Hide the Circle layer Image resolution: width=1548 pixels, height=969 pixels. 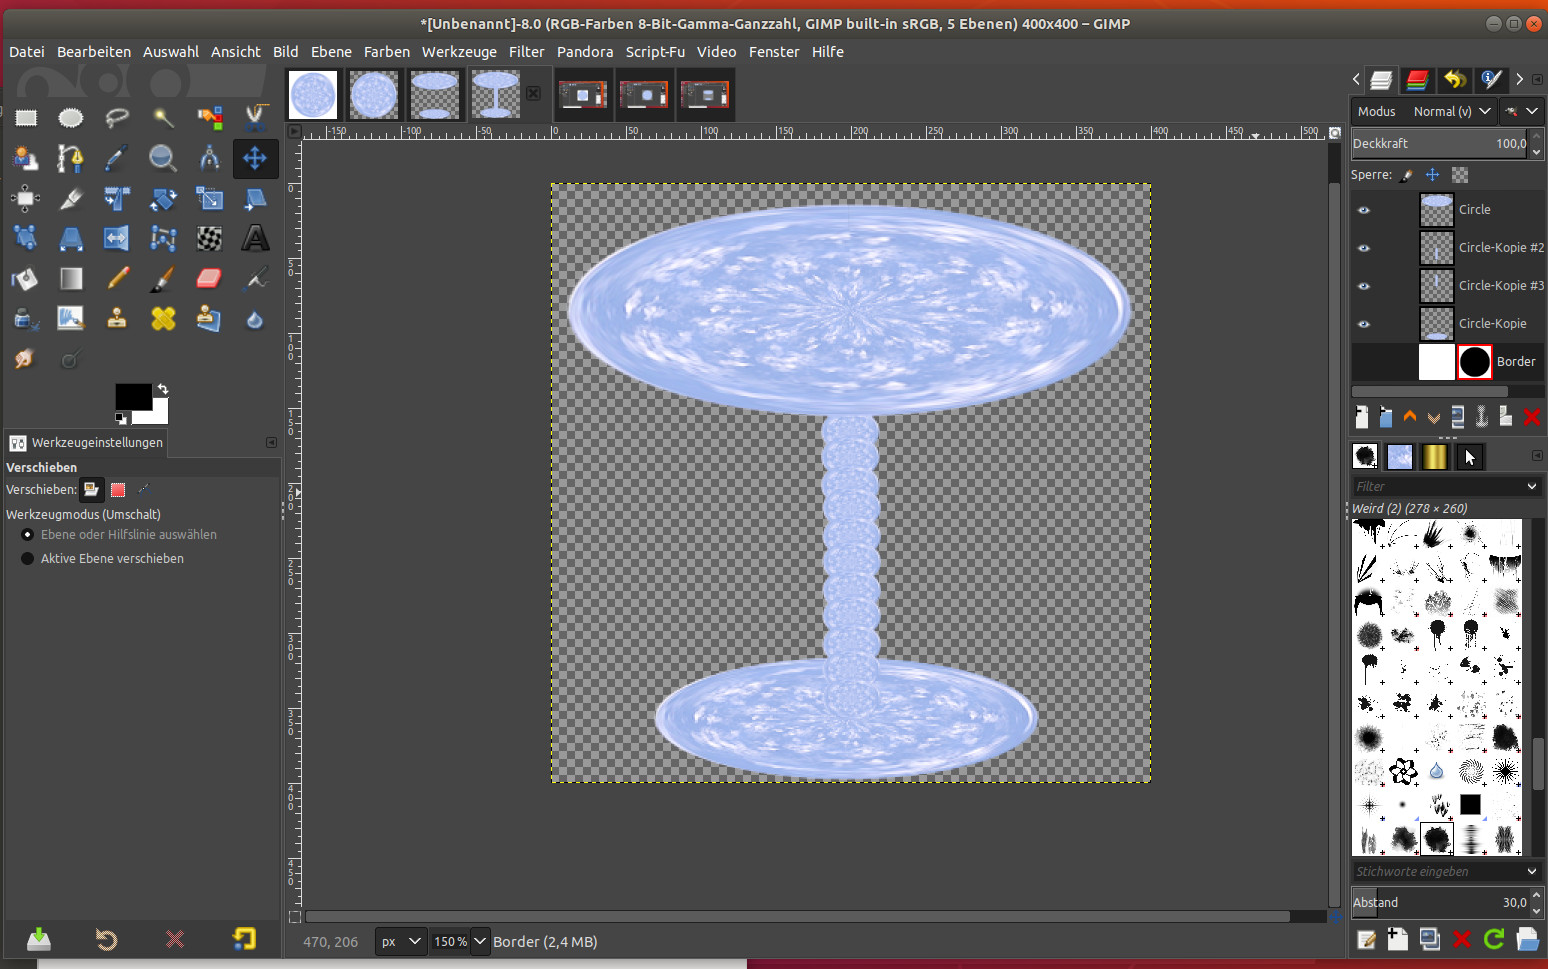click(x=1364, y=210)
